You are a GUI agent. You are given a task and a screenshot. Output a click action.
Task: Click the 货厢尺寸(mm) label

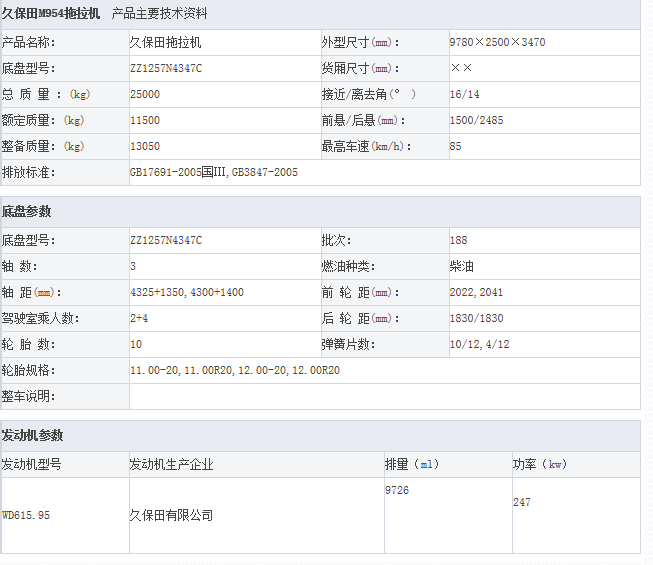(x=360, y=68)
